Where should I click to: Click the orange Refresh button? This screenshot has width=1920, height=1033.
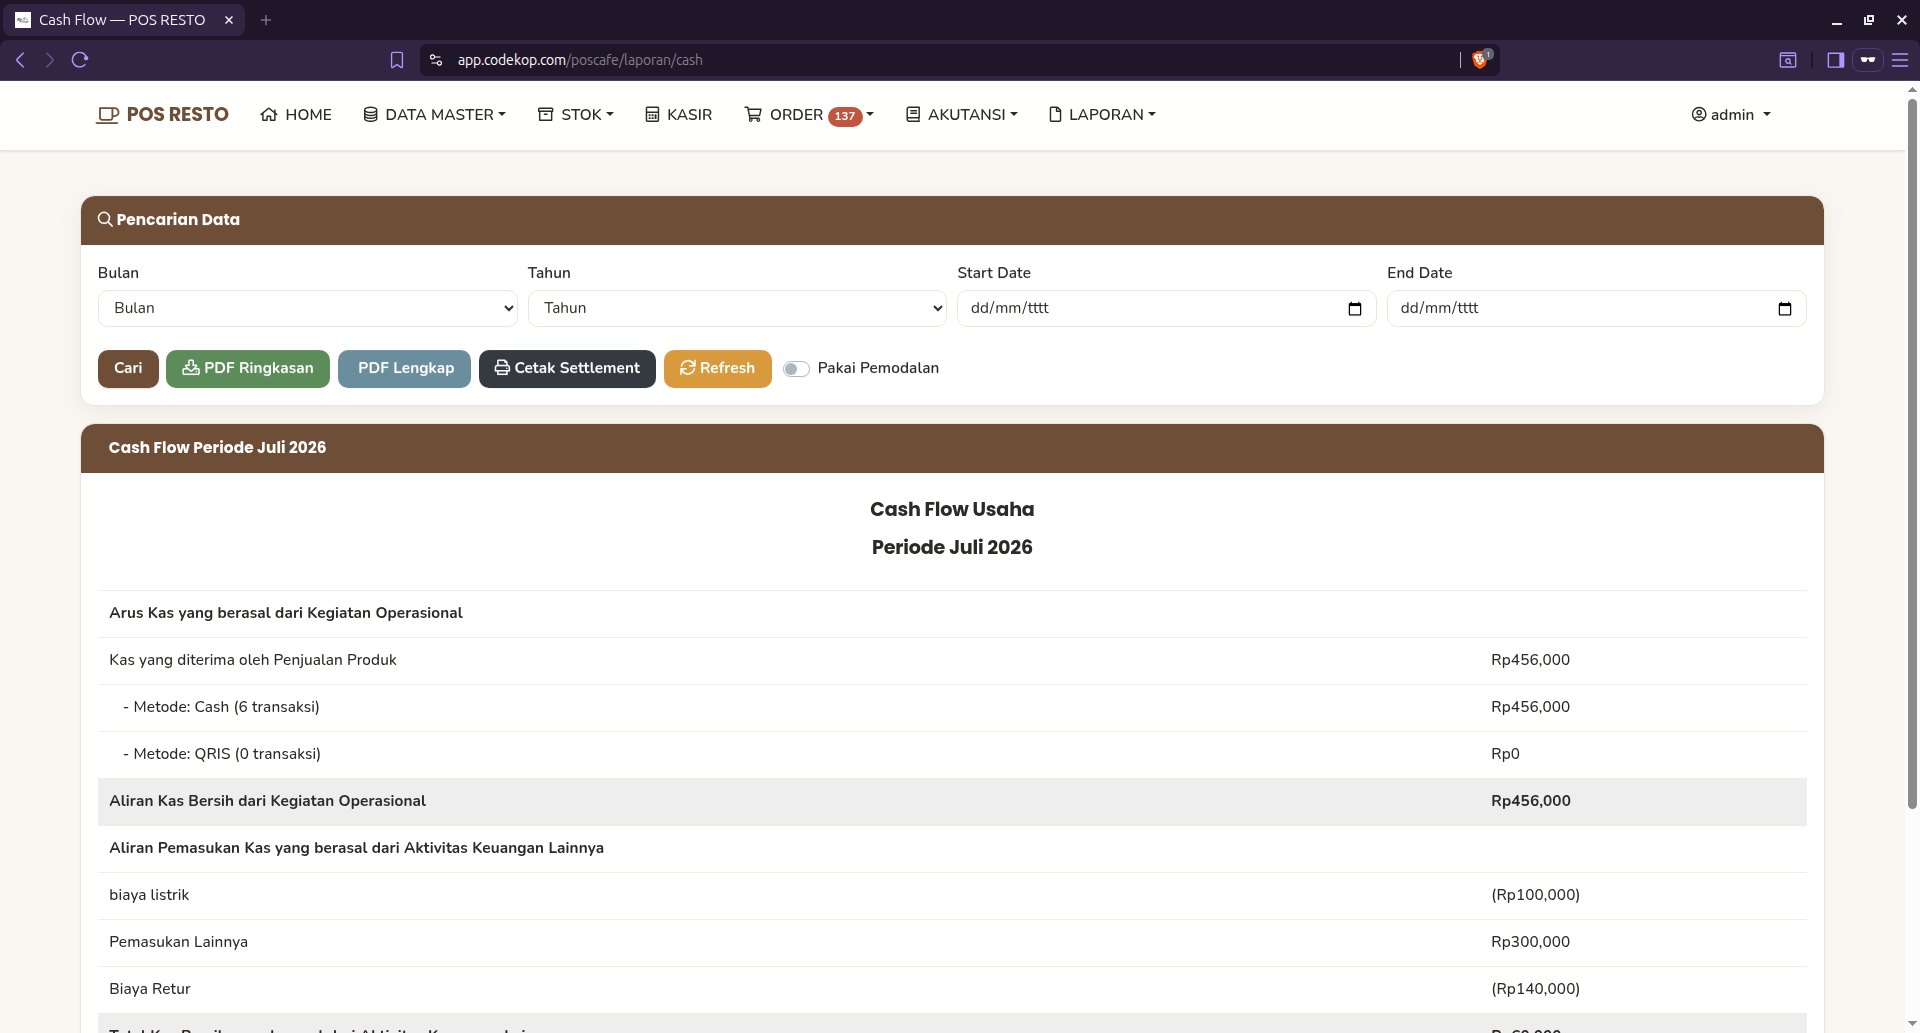point(718,369)
